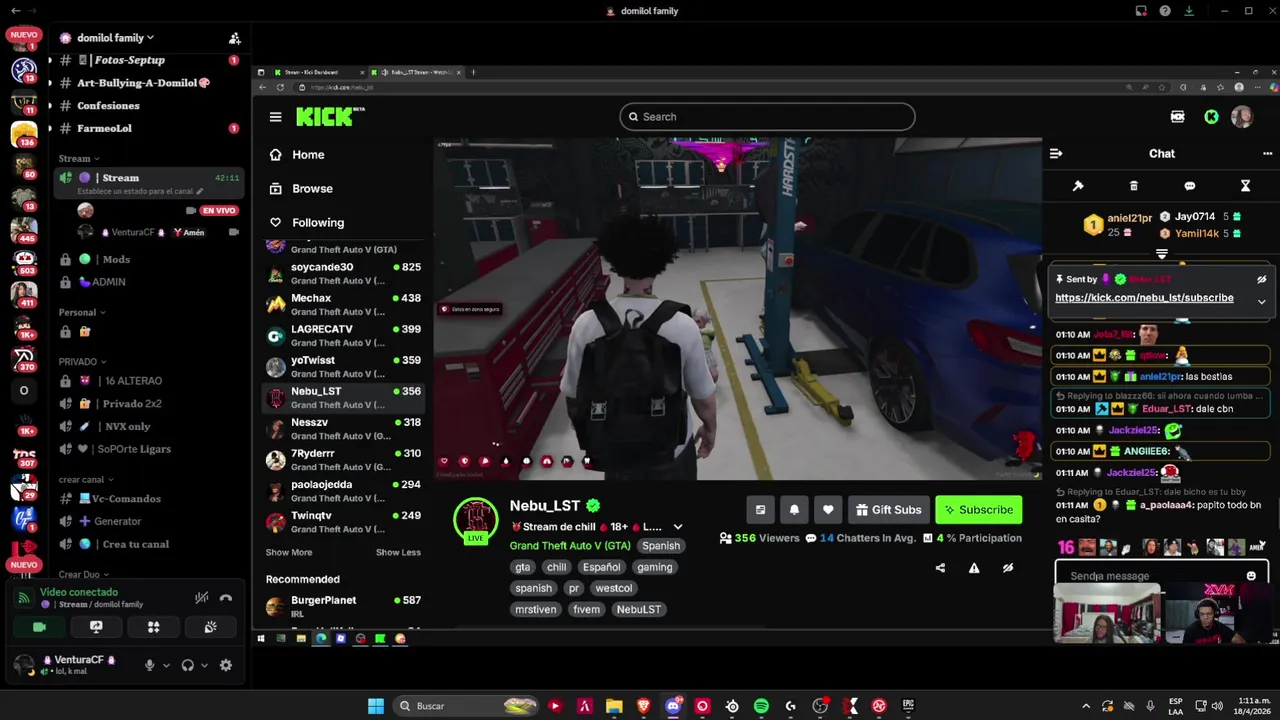The height and width of the screenshot is (720, 1280).
Task: Collapse the Personal category
Action: [x=82, y=312]
